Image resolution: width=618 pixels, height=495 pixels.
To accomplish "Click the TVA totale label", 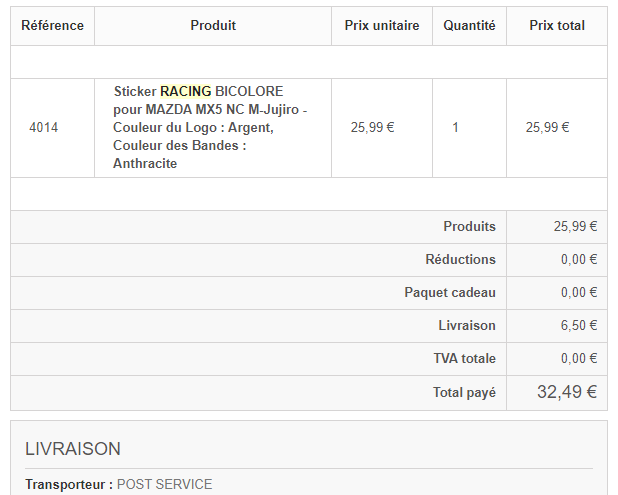I will pyautogui.click(x=464, y=359).
